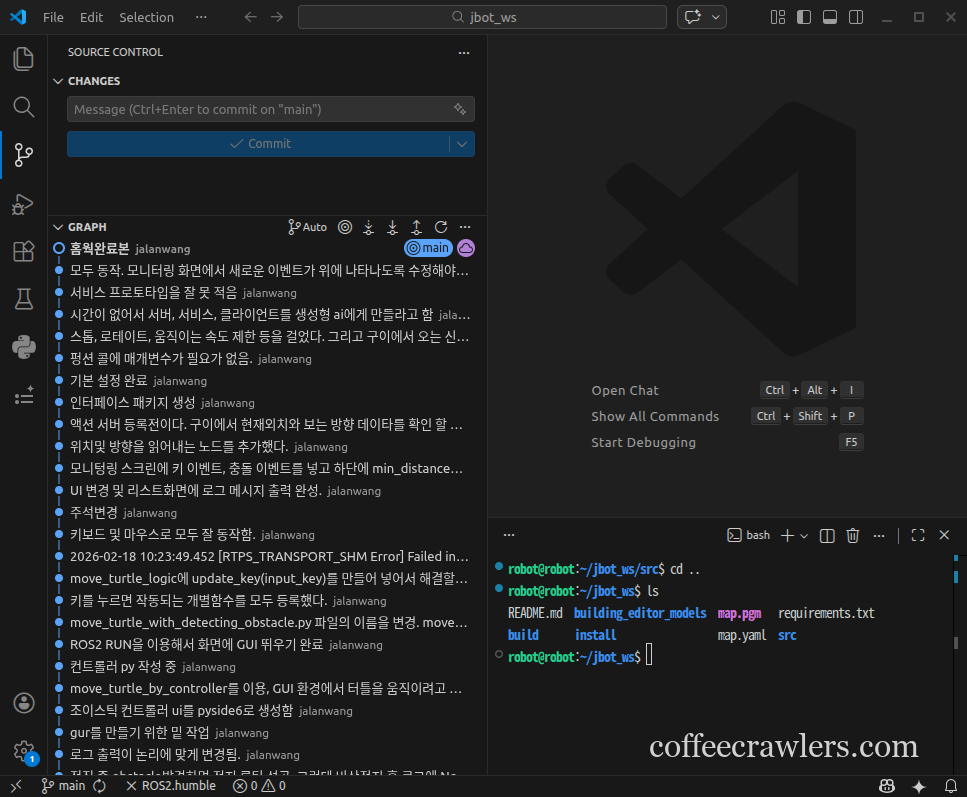Split the bash terminal
This screenshot has width=967, height=797.
827,535
